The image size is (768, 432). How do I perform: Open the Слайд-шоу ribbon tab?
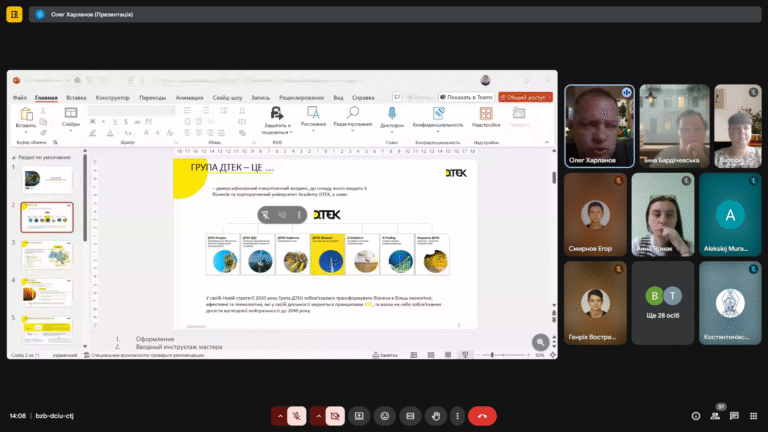tap(227, 97)
